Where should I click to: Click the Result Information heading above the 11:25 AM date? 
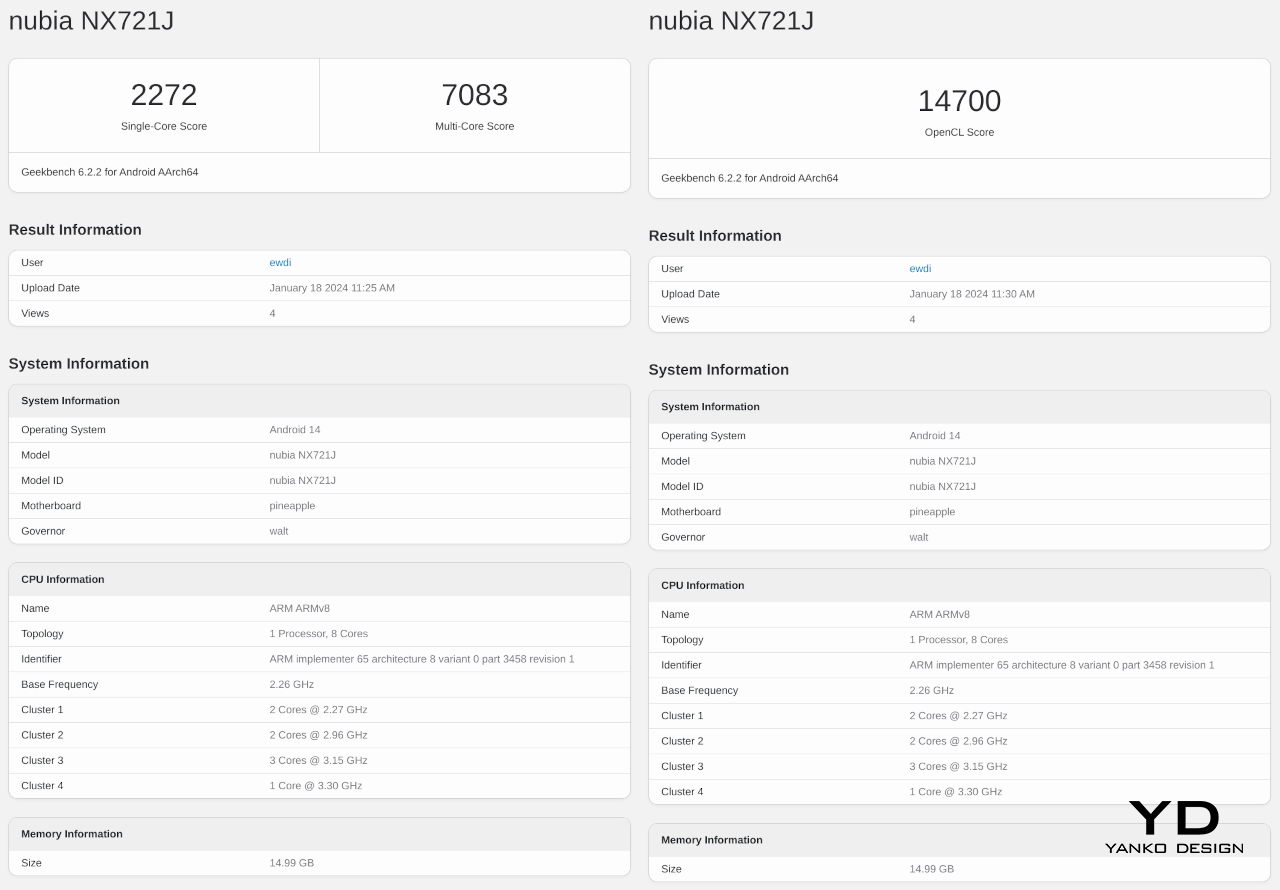coord(75,230)
